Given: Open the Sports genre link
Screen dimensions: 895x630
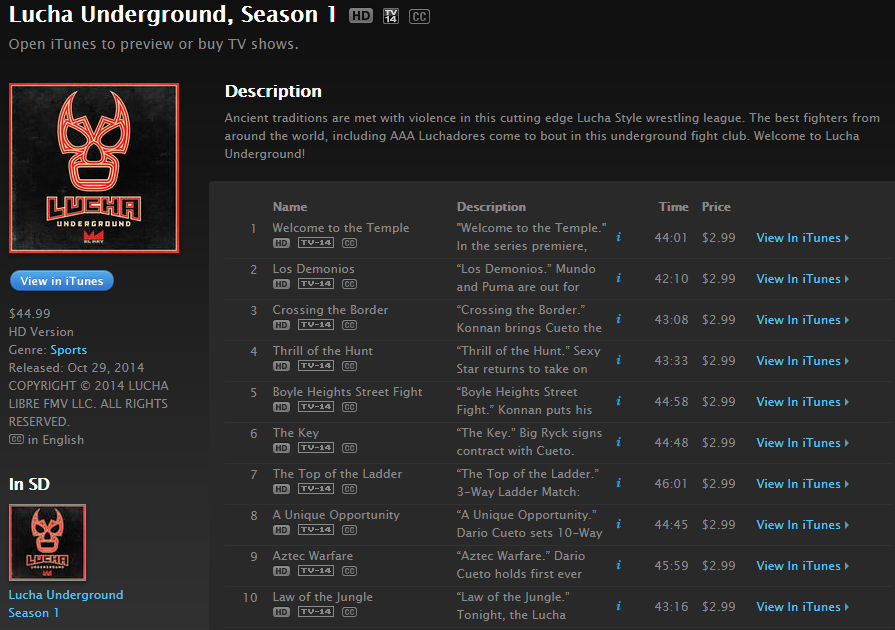Looking at the screenshot, I should (x=68, y=350).
